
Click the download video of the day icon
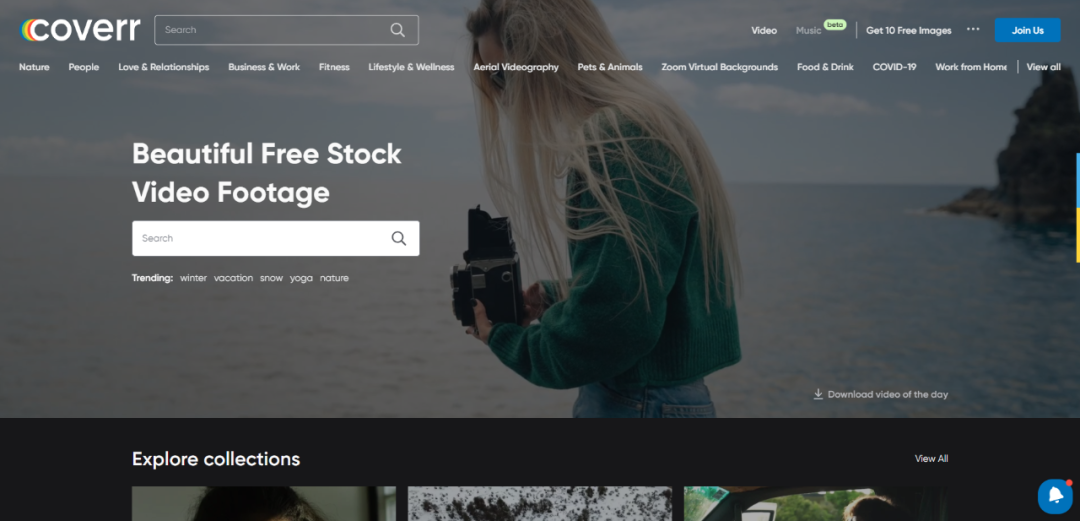818,394
